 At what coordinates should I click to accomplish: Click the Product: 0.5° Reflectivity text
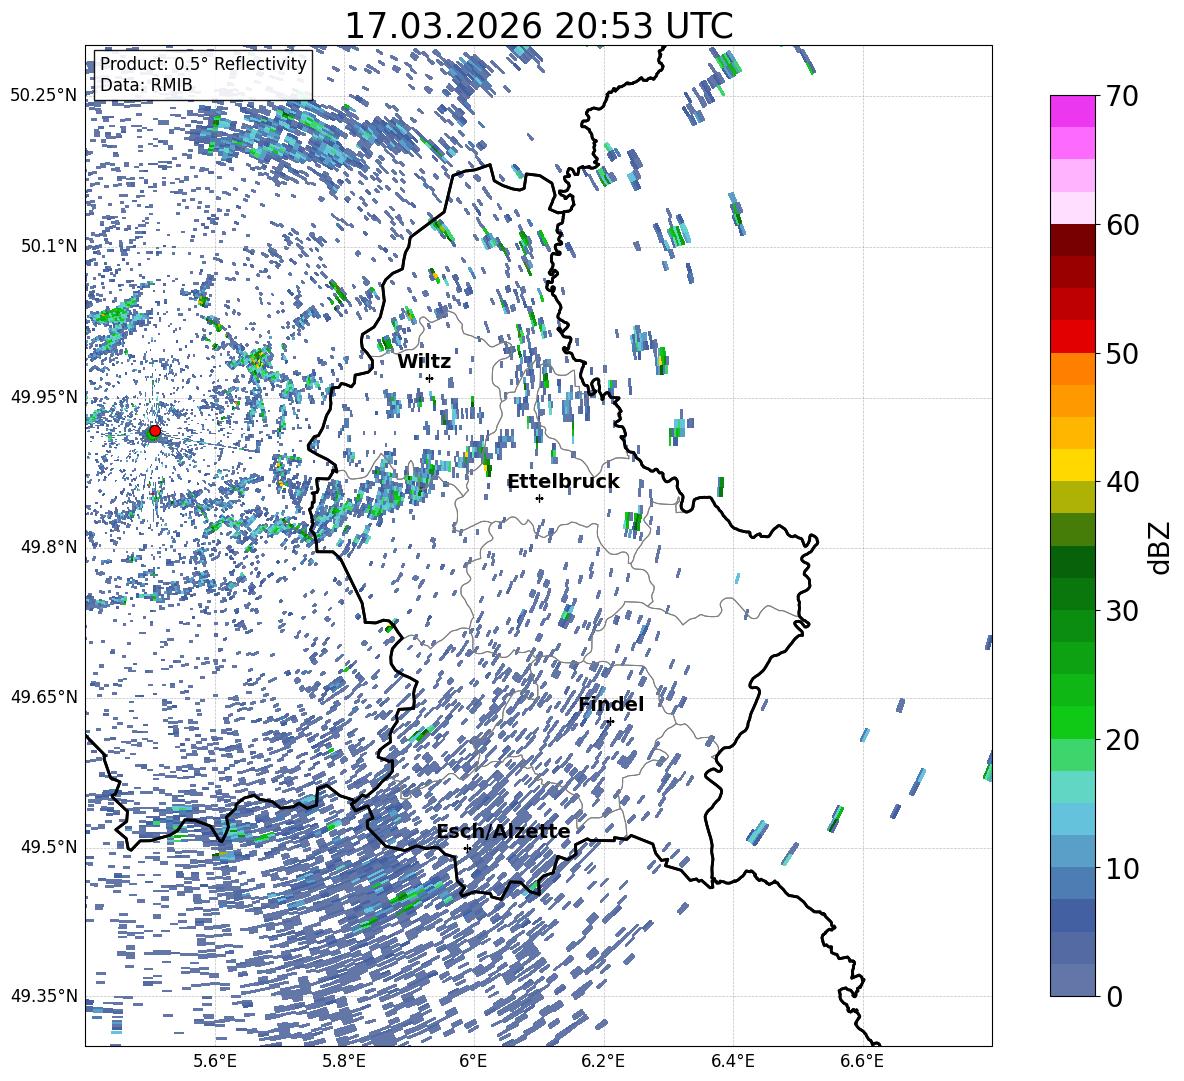pos(203,64)
